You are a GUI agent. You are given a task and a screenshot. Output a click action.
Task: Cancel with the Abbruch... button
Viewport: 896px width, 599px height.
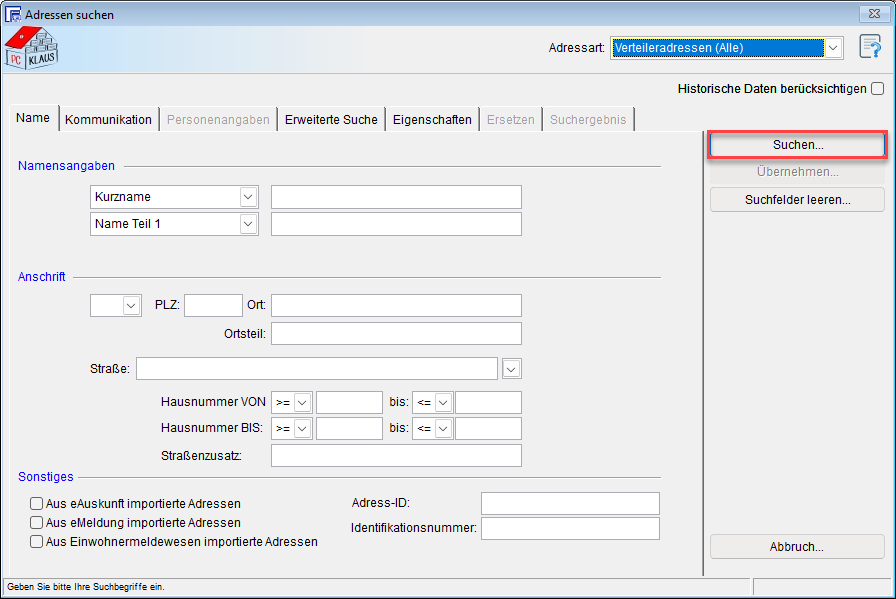click(797, 547)
